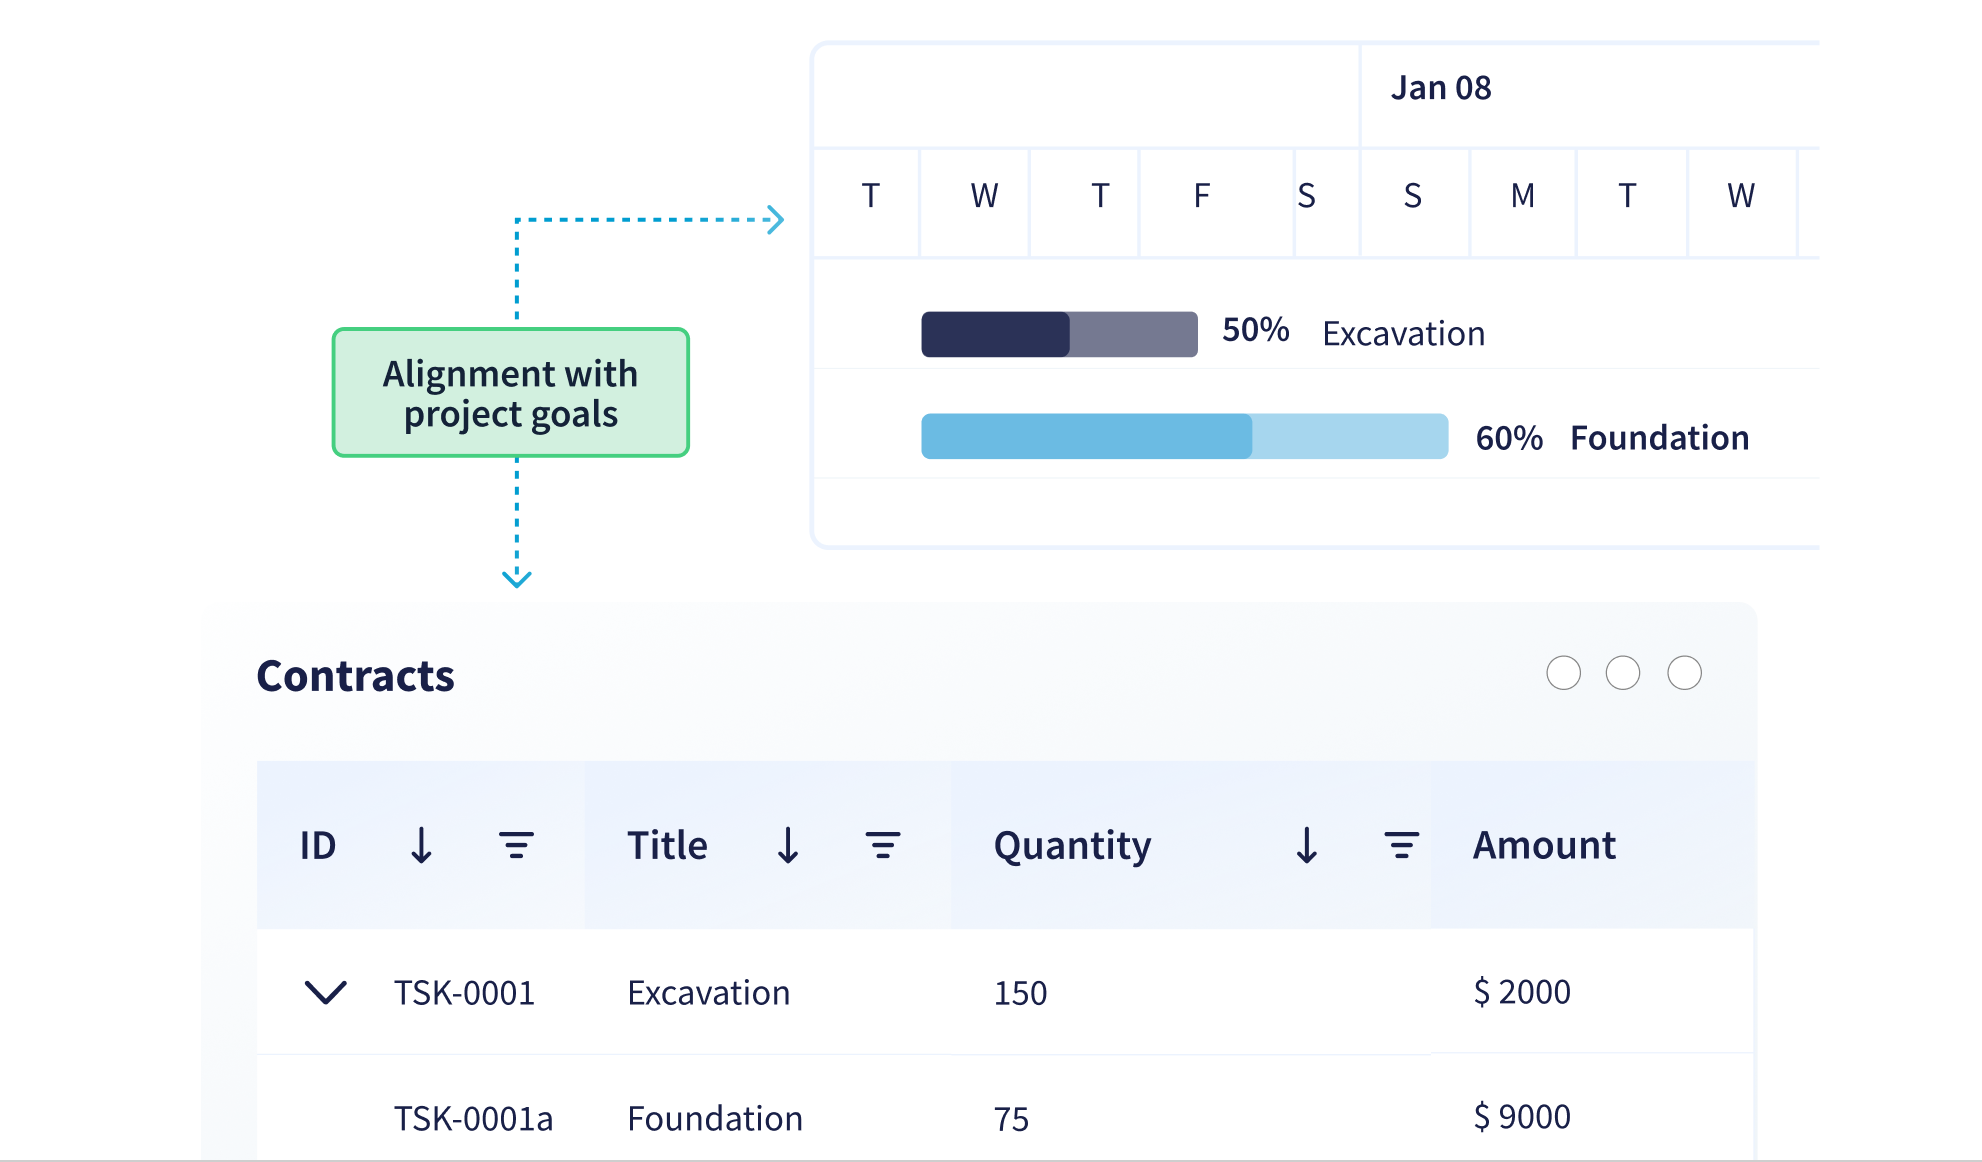This screenshot has height=1162, width=1982.
Task: Click the Title column sort arrow
Action: pyautogui.click(x=788, y=845)
